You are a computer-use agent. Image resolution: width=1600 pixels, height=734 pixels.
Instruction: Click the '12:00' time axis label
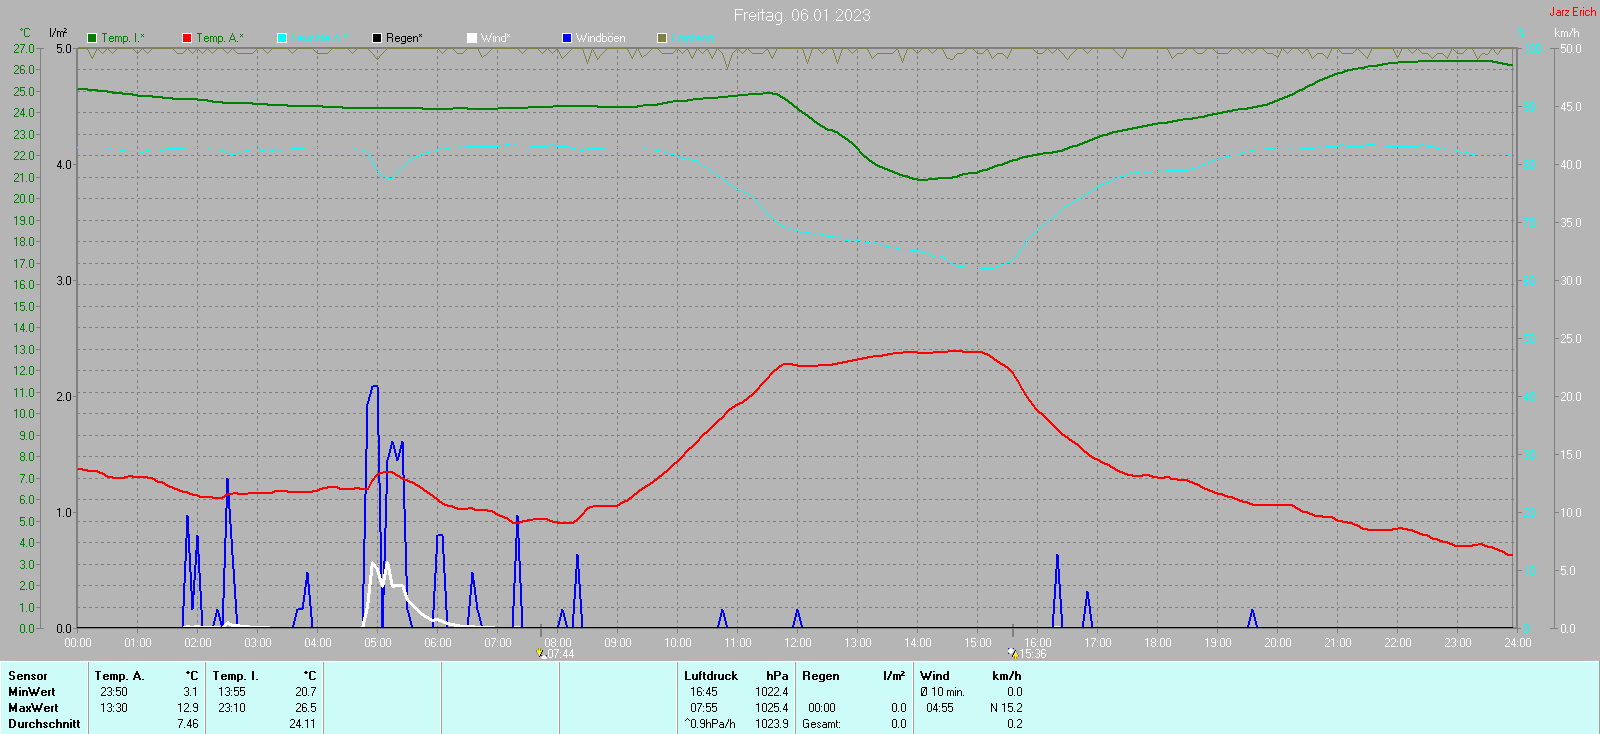(798, 643)
